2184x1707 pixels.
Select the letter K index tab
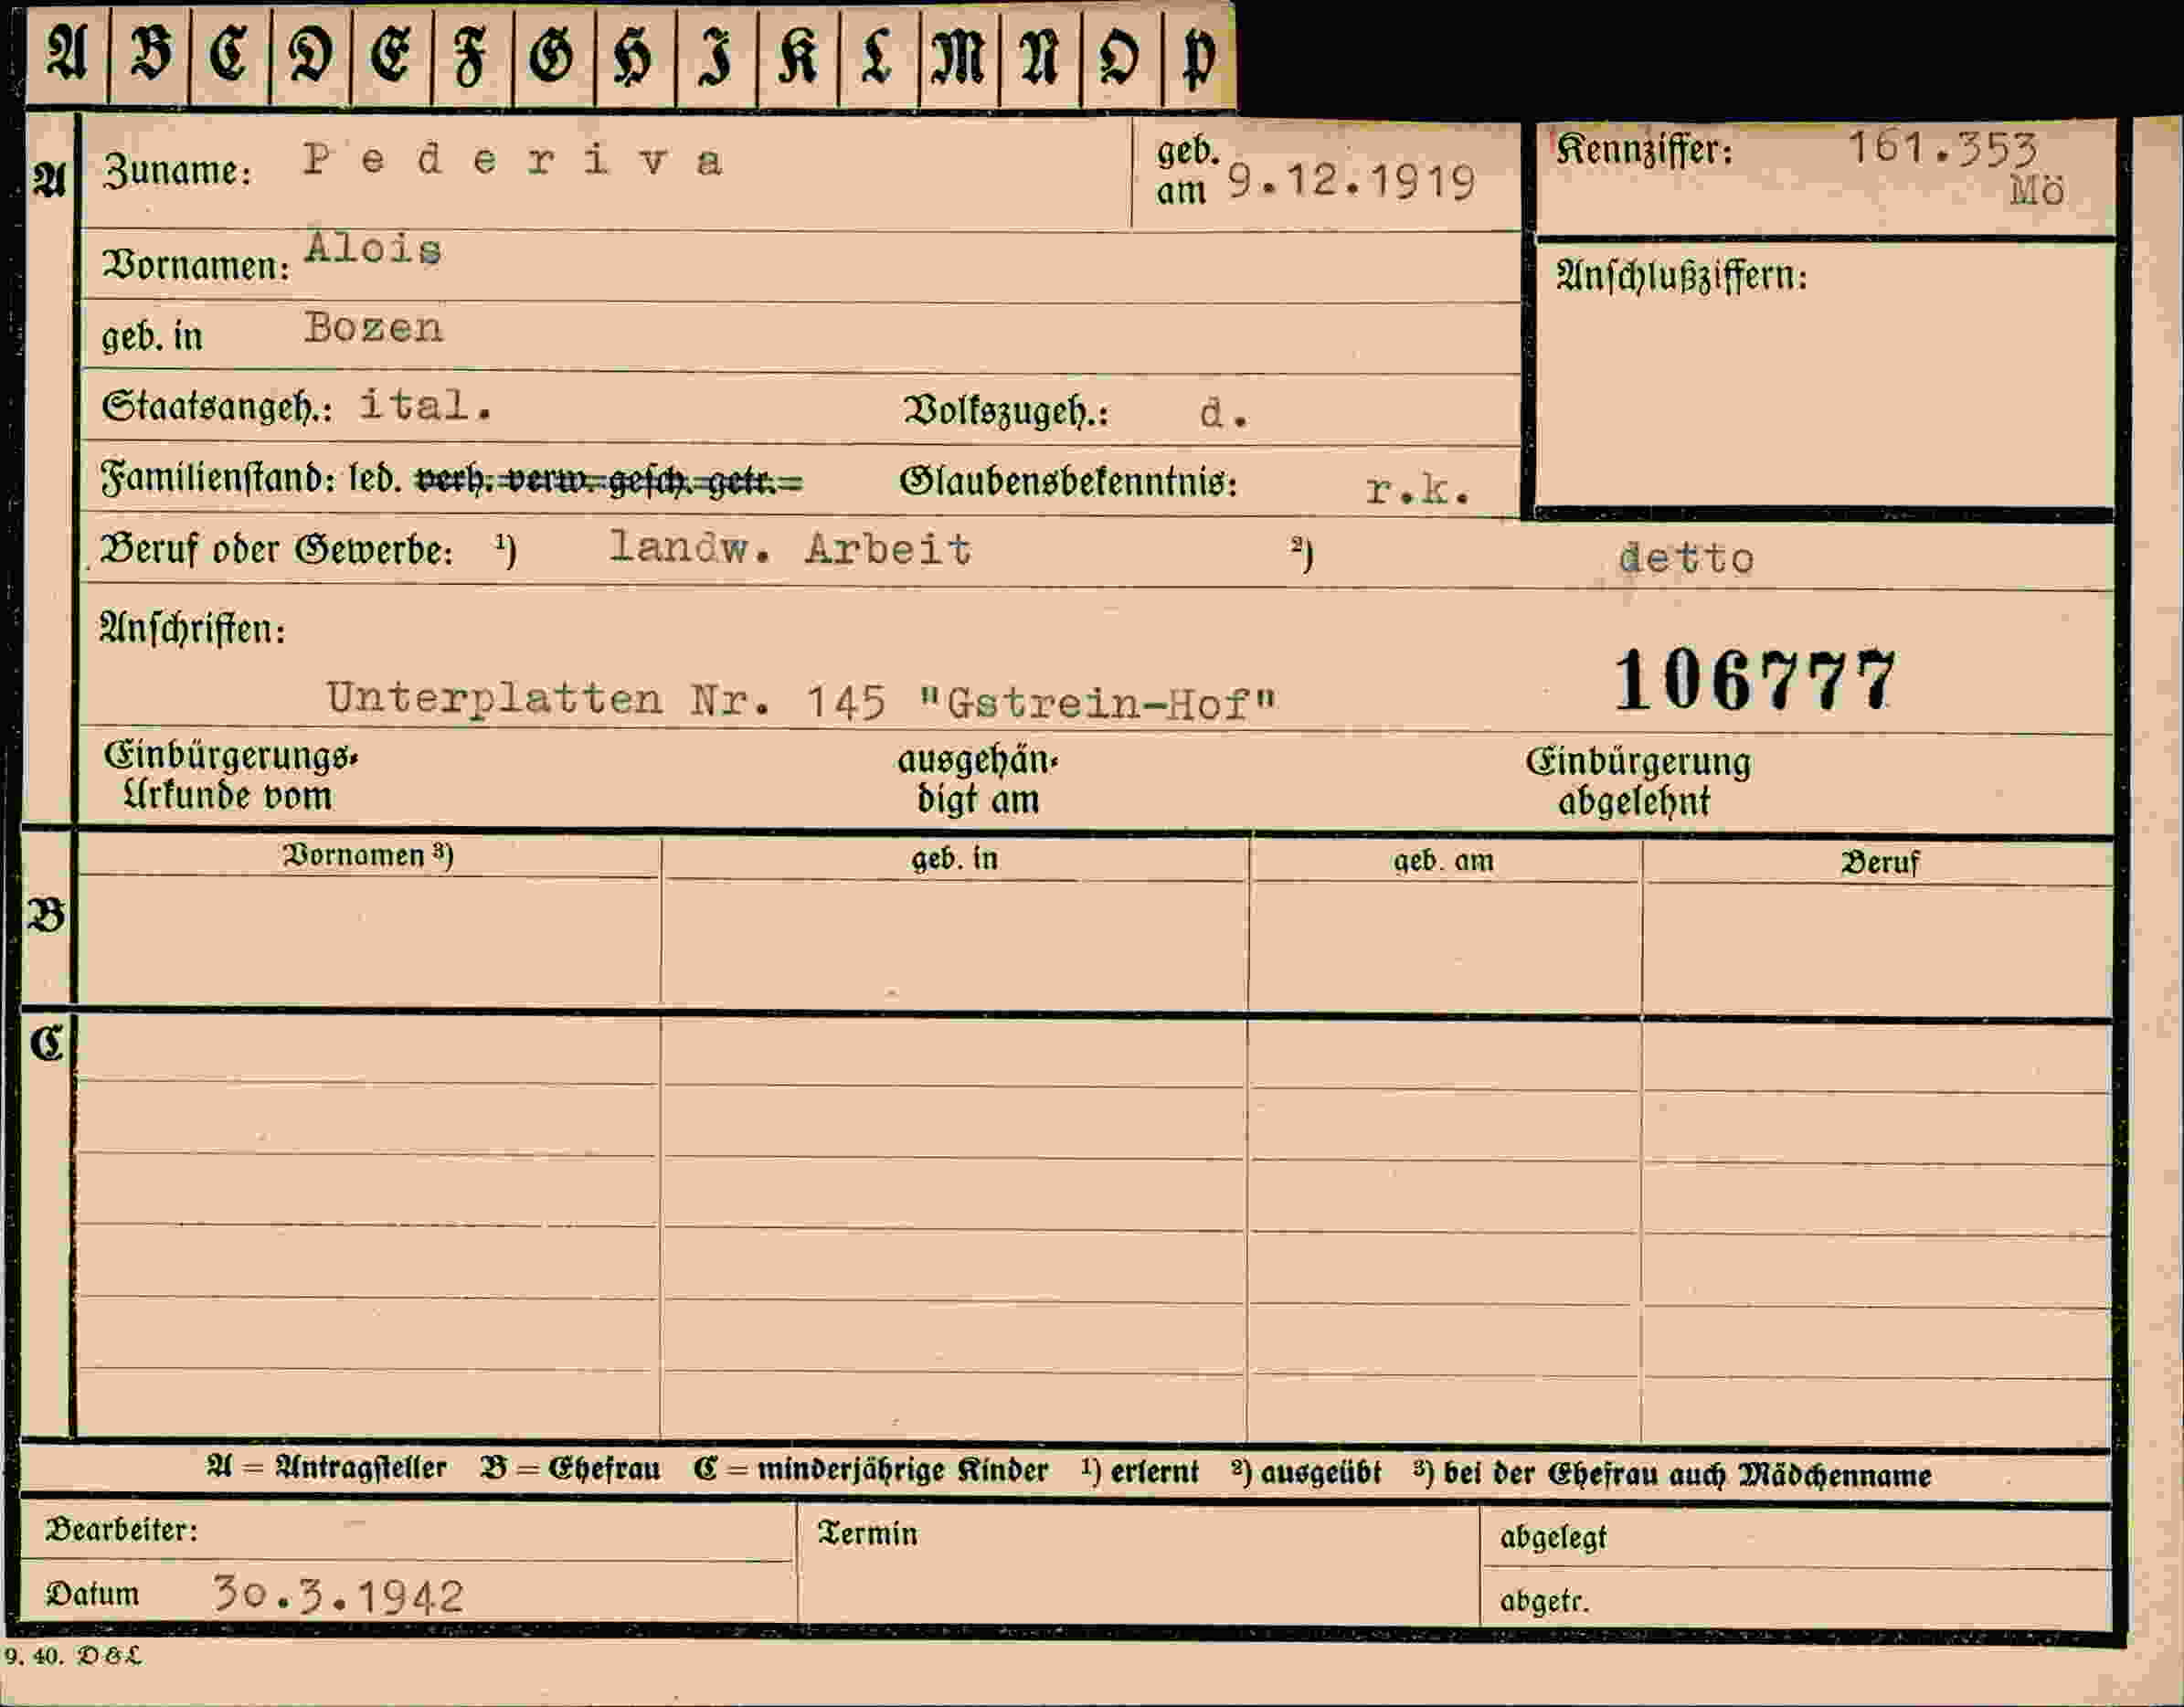tap(798, 55)
